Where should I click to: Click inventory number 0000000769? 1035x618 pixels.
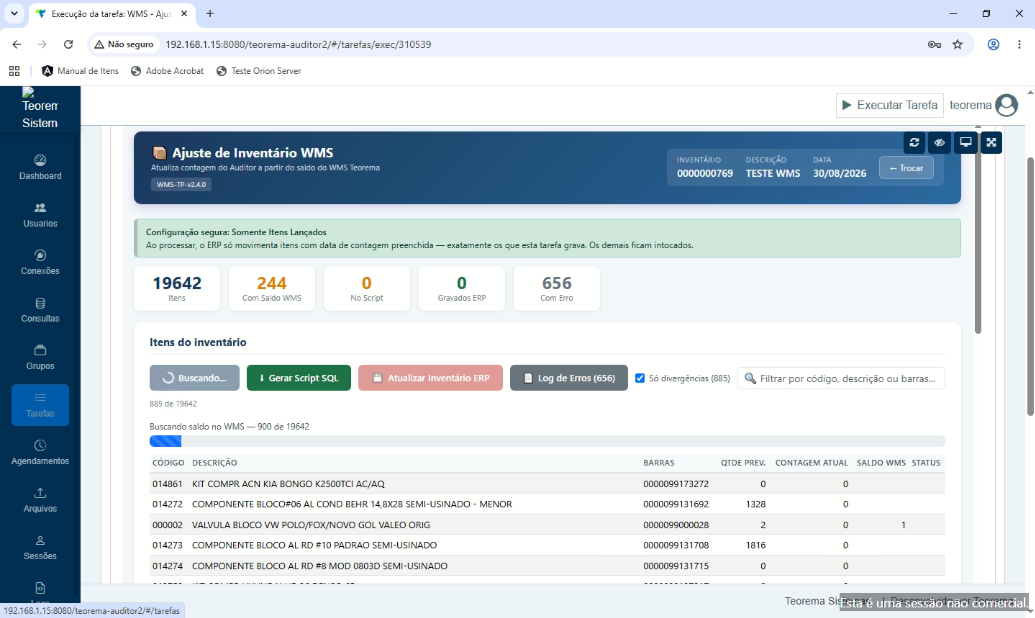click(704, 174)
